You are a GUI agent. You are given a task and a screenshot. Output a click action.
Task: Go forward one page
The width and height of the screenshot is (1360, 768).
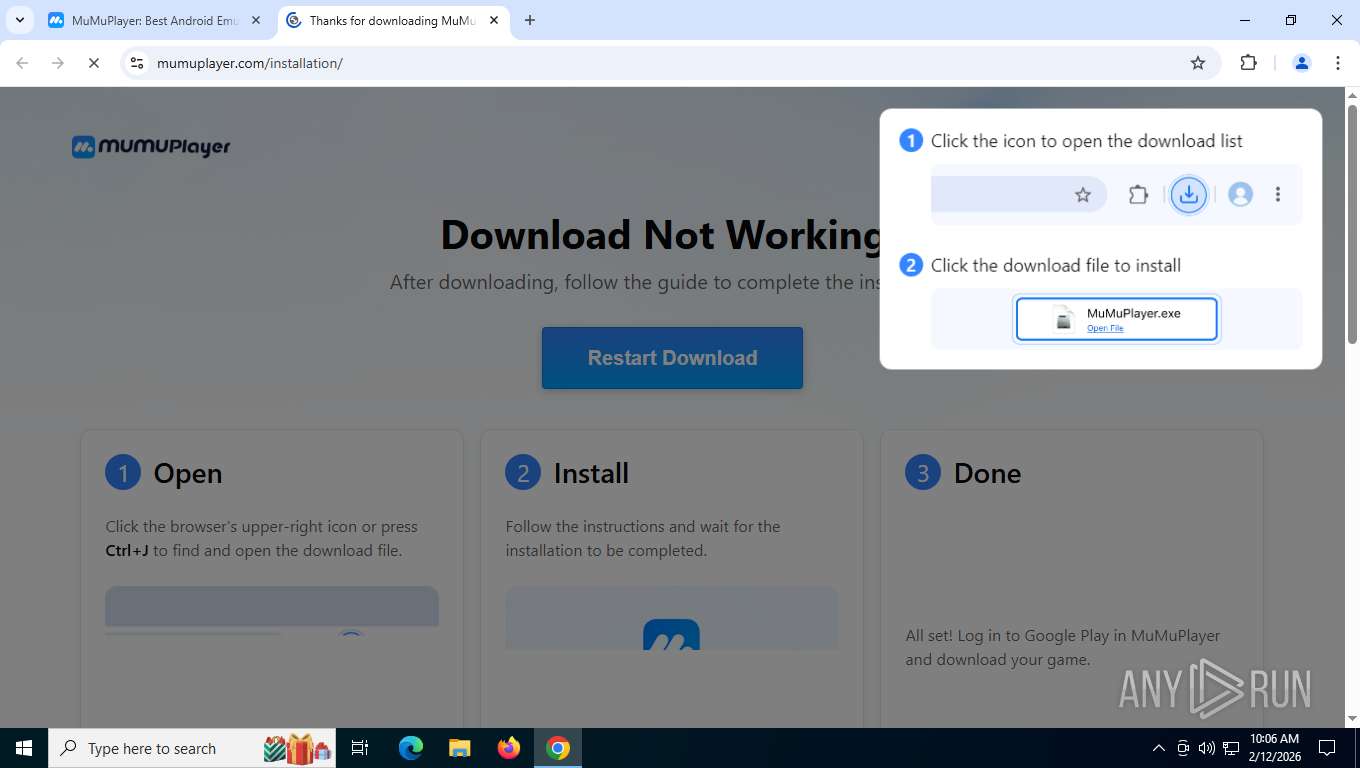tap(58, 63)
